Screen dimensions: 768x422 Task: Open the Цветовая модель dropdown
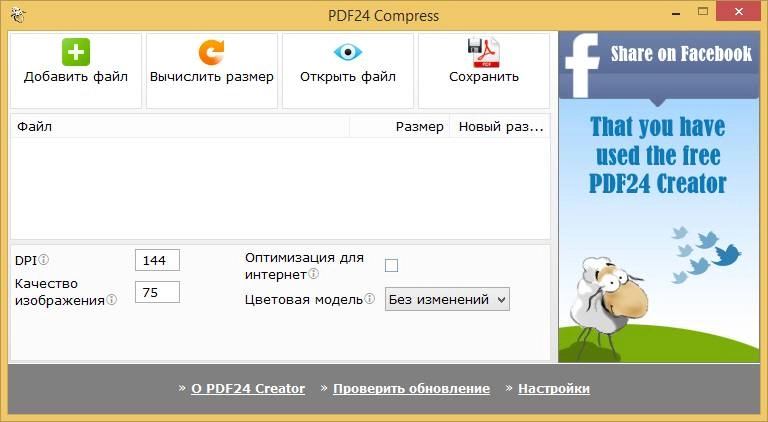[x=447, y=299]
